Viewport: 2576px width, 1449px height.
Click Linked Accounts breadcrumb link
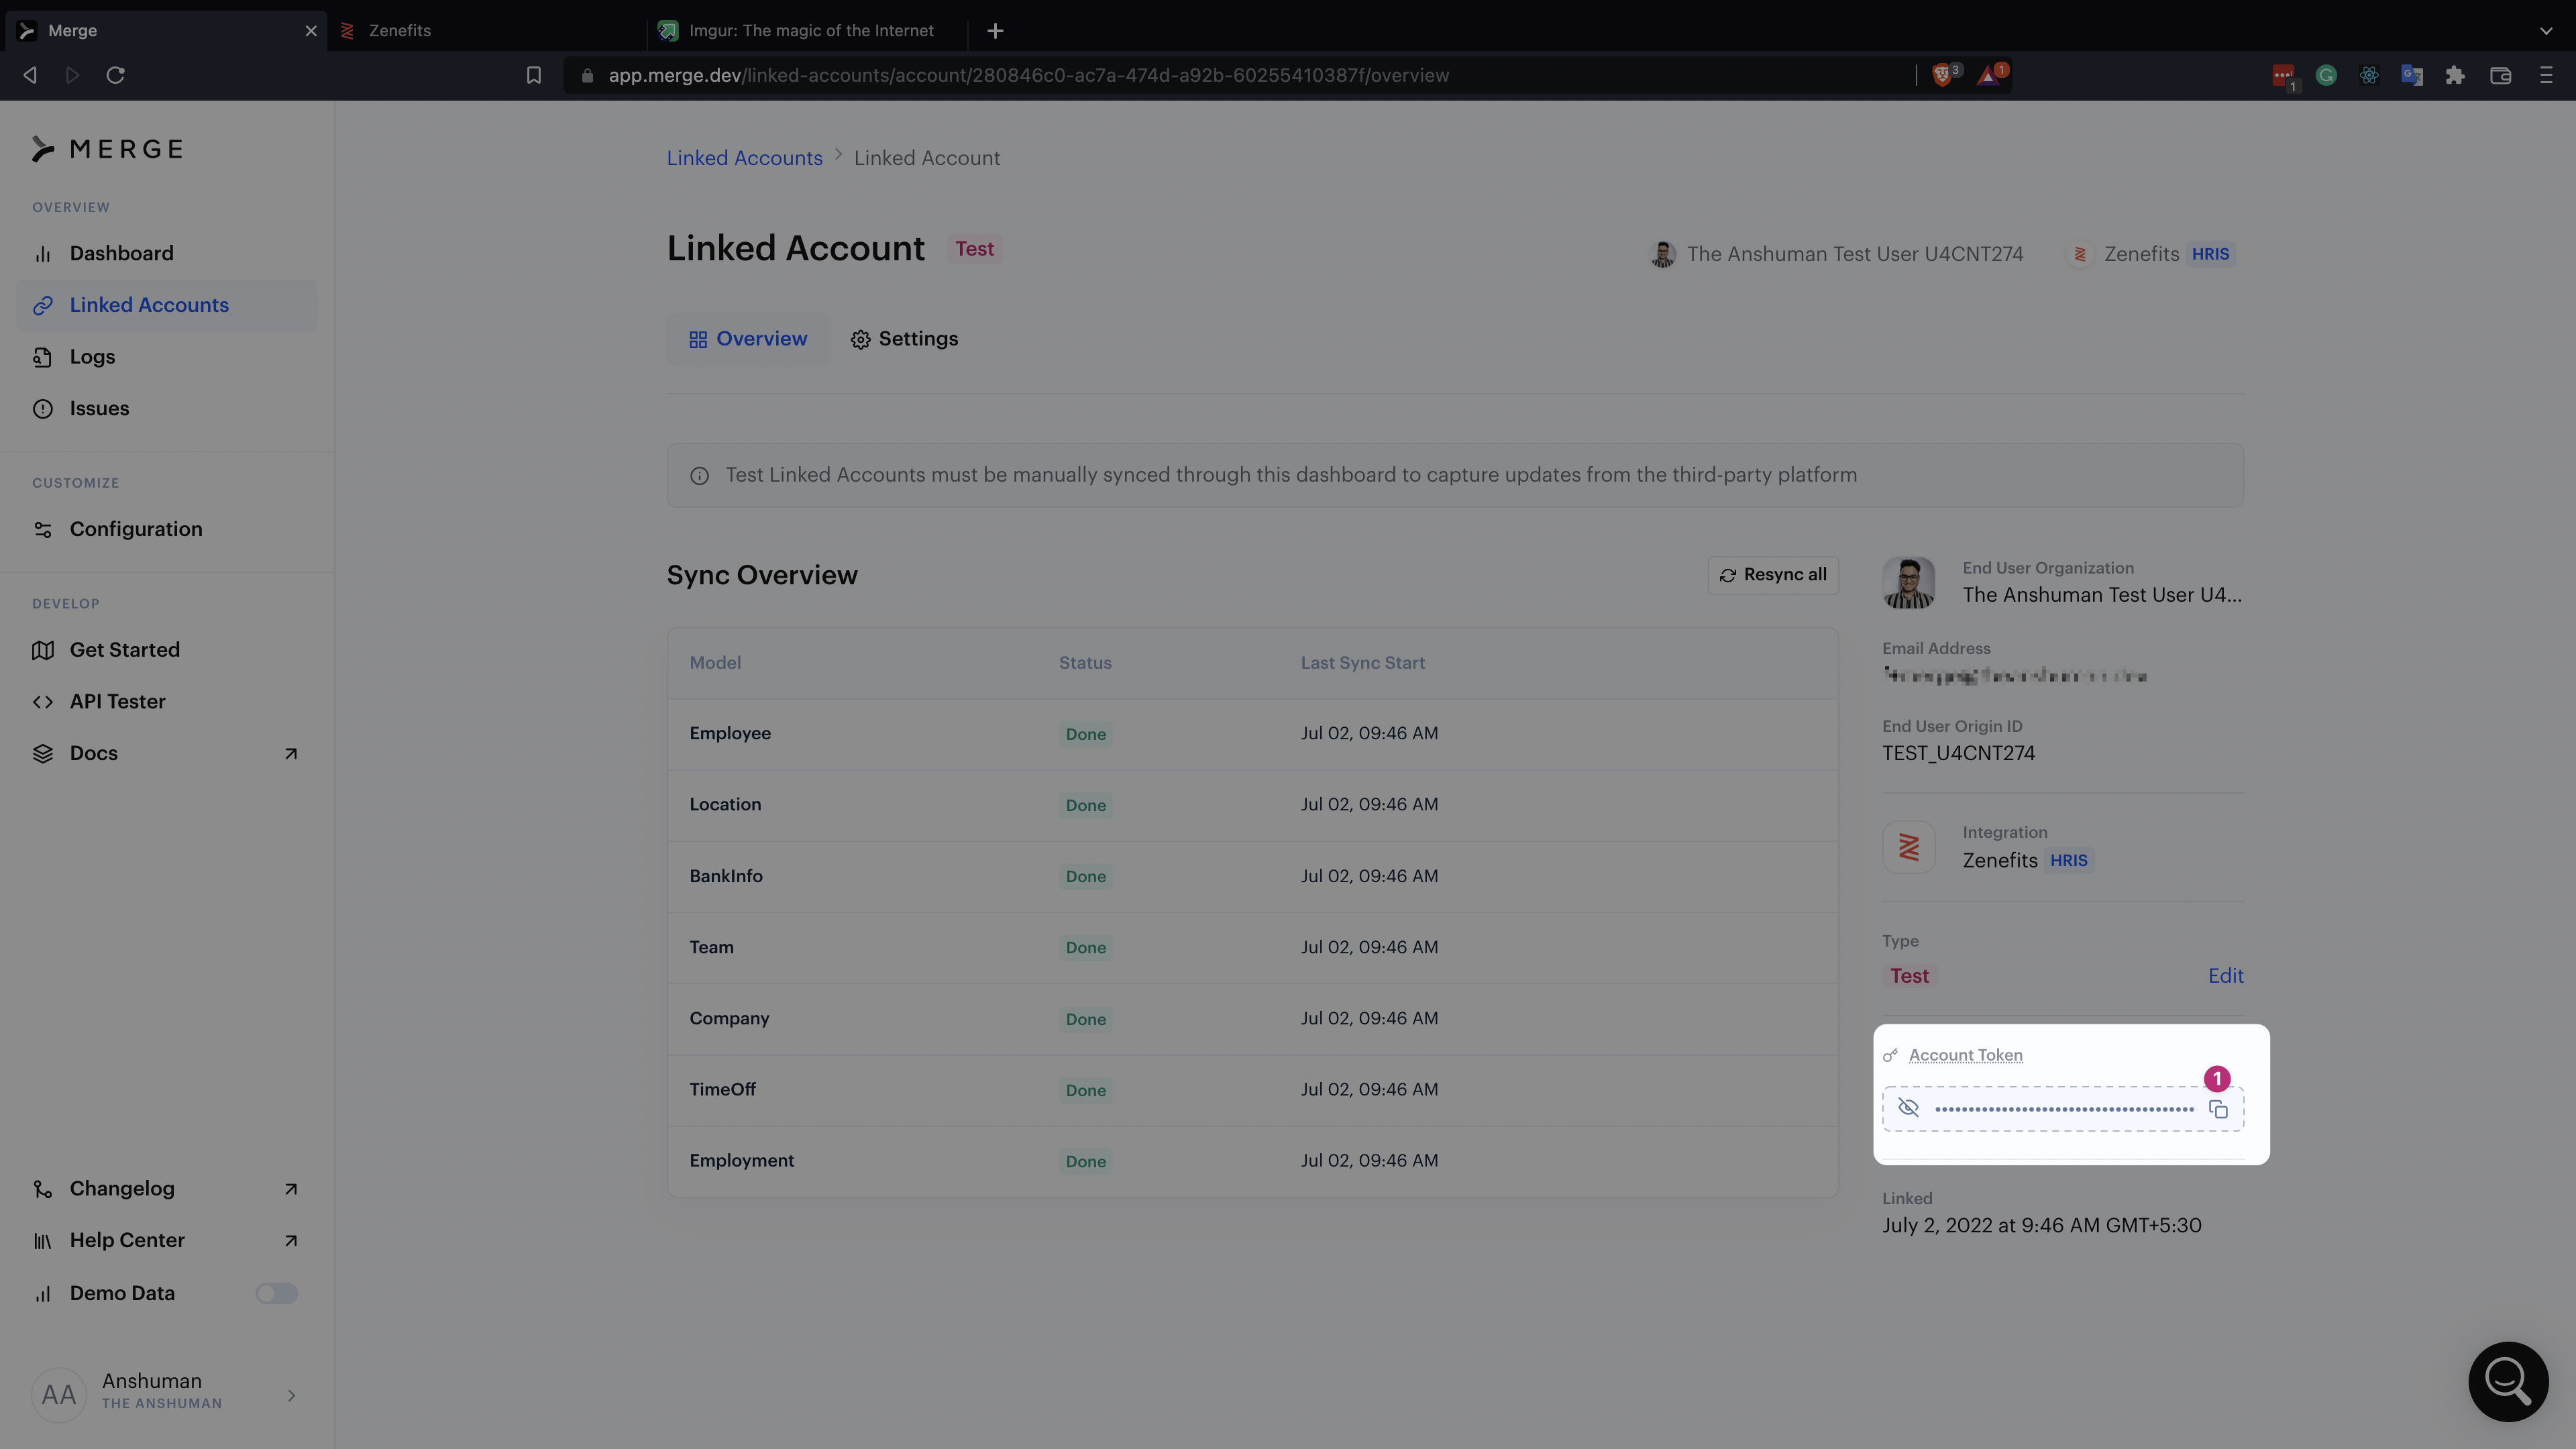(x=744, y=158)
